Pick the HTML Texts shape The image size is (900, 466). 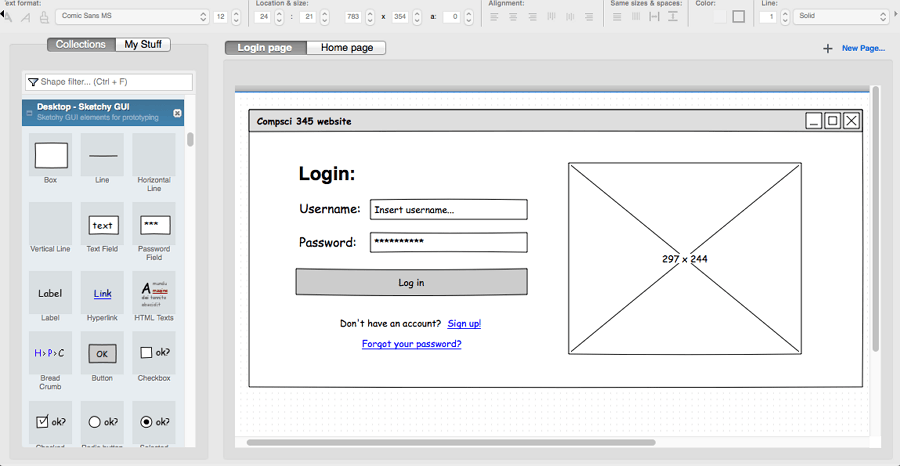point(154,293)
